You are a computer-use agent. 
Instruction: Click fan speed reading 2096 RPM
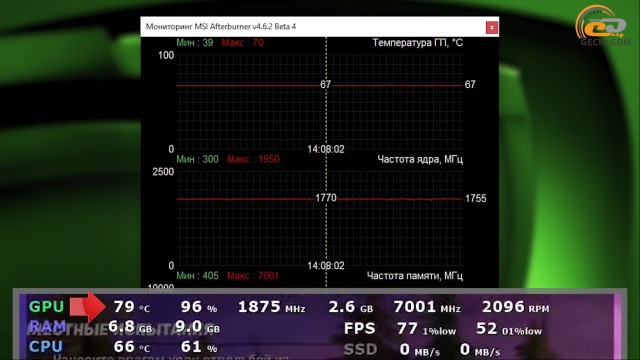516,307
